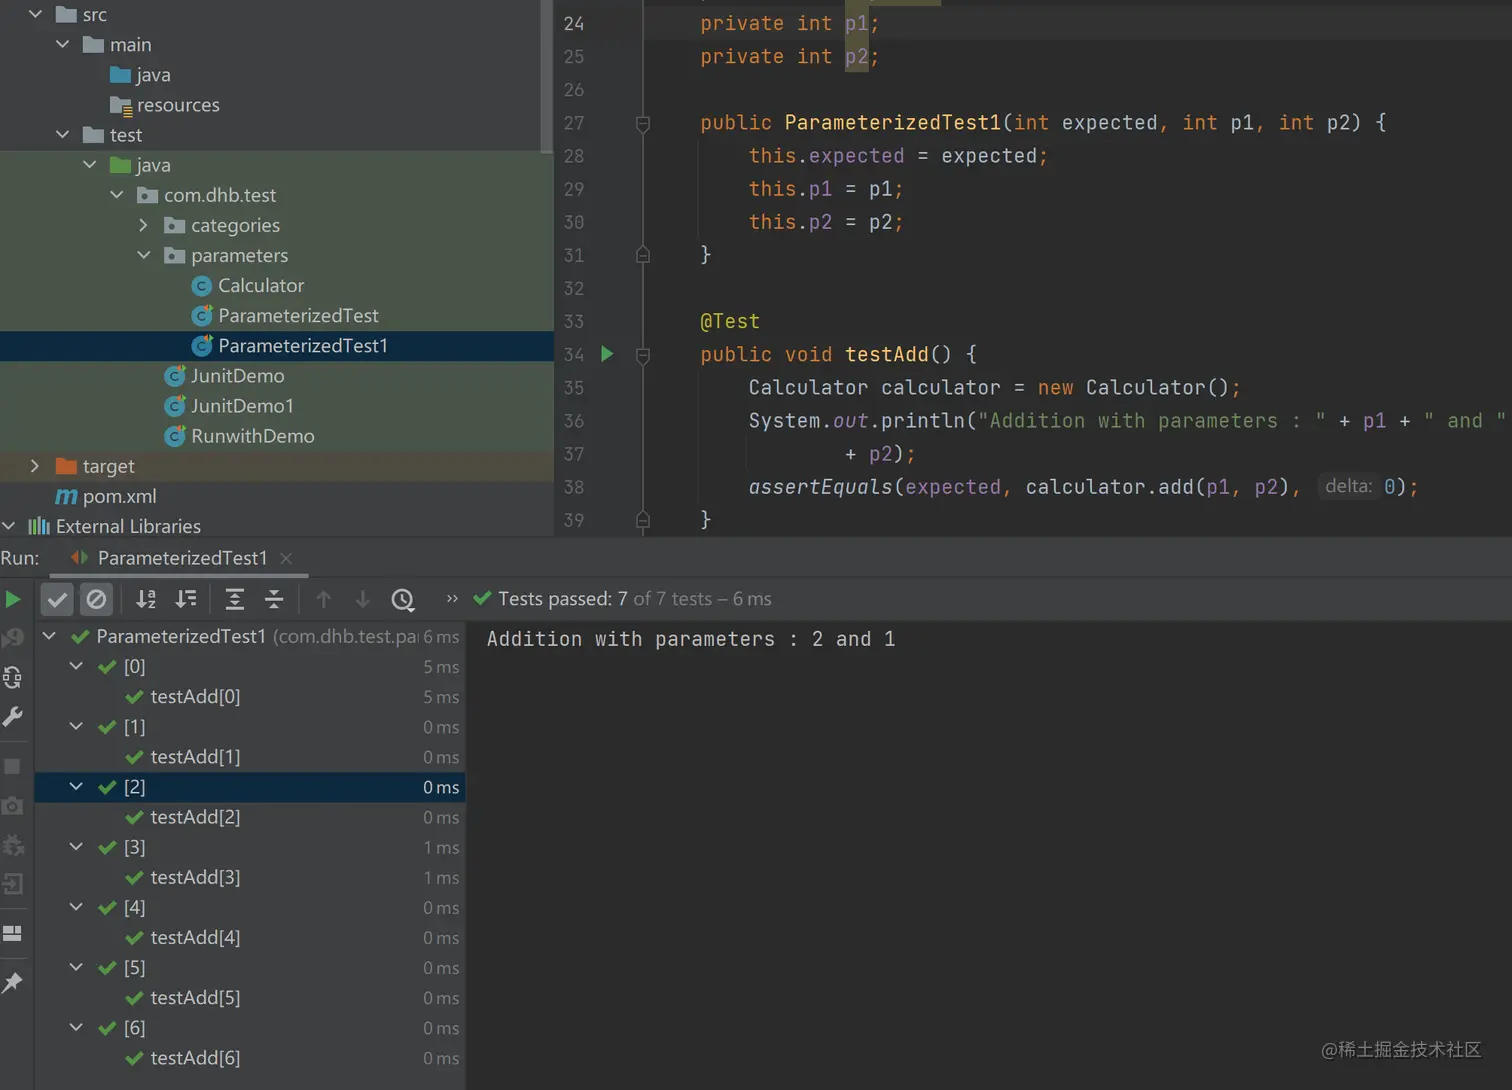Toggle sort tests by duration
Screen dimensions: 1512x1090
[x=186, y=599]
